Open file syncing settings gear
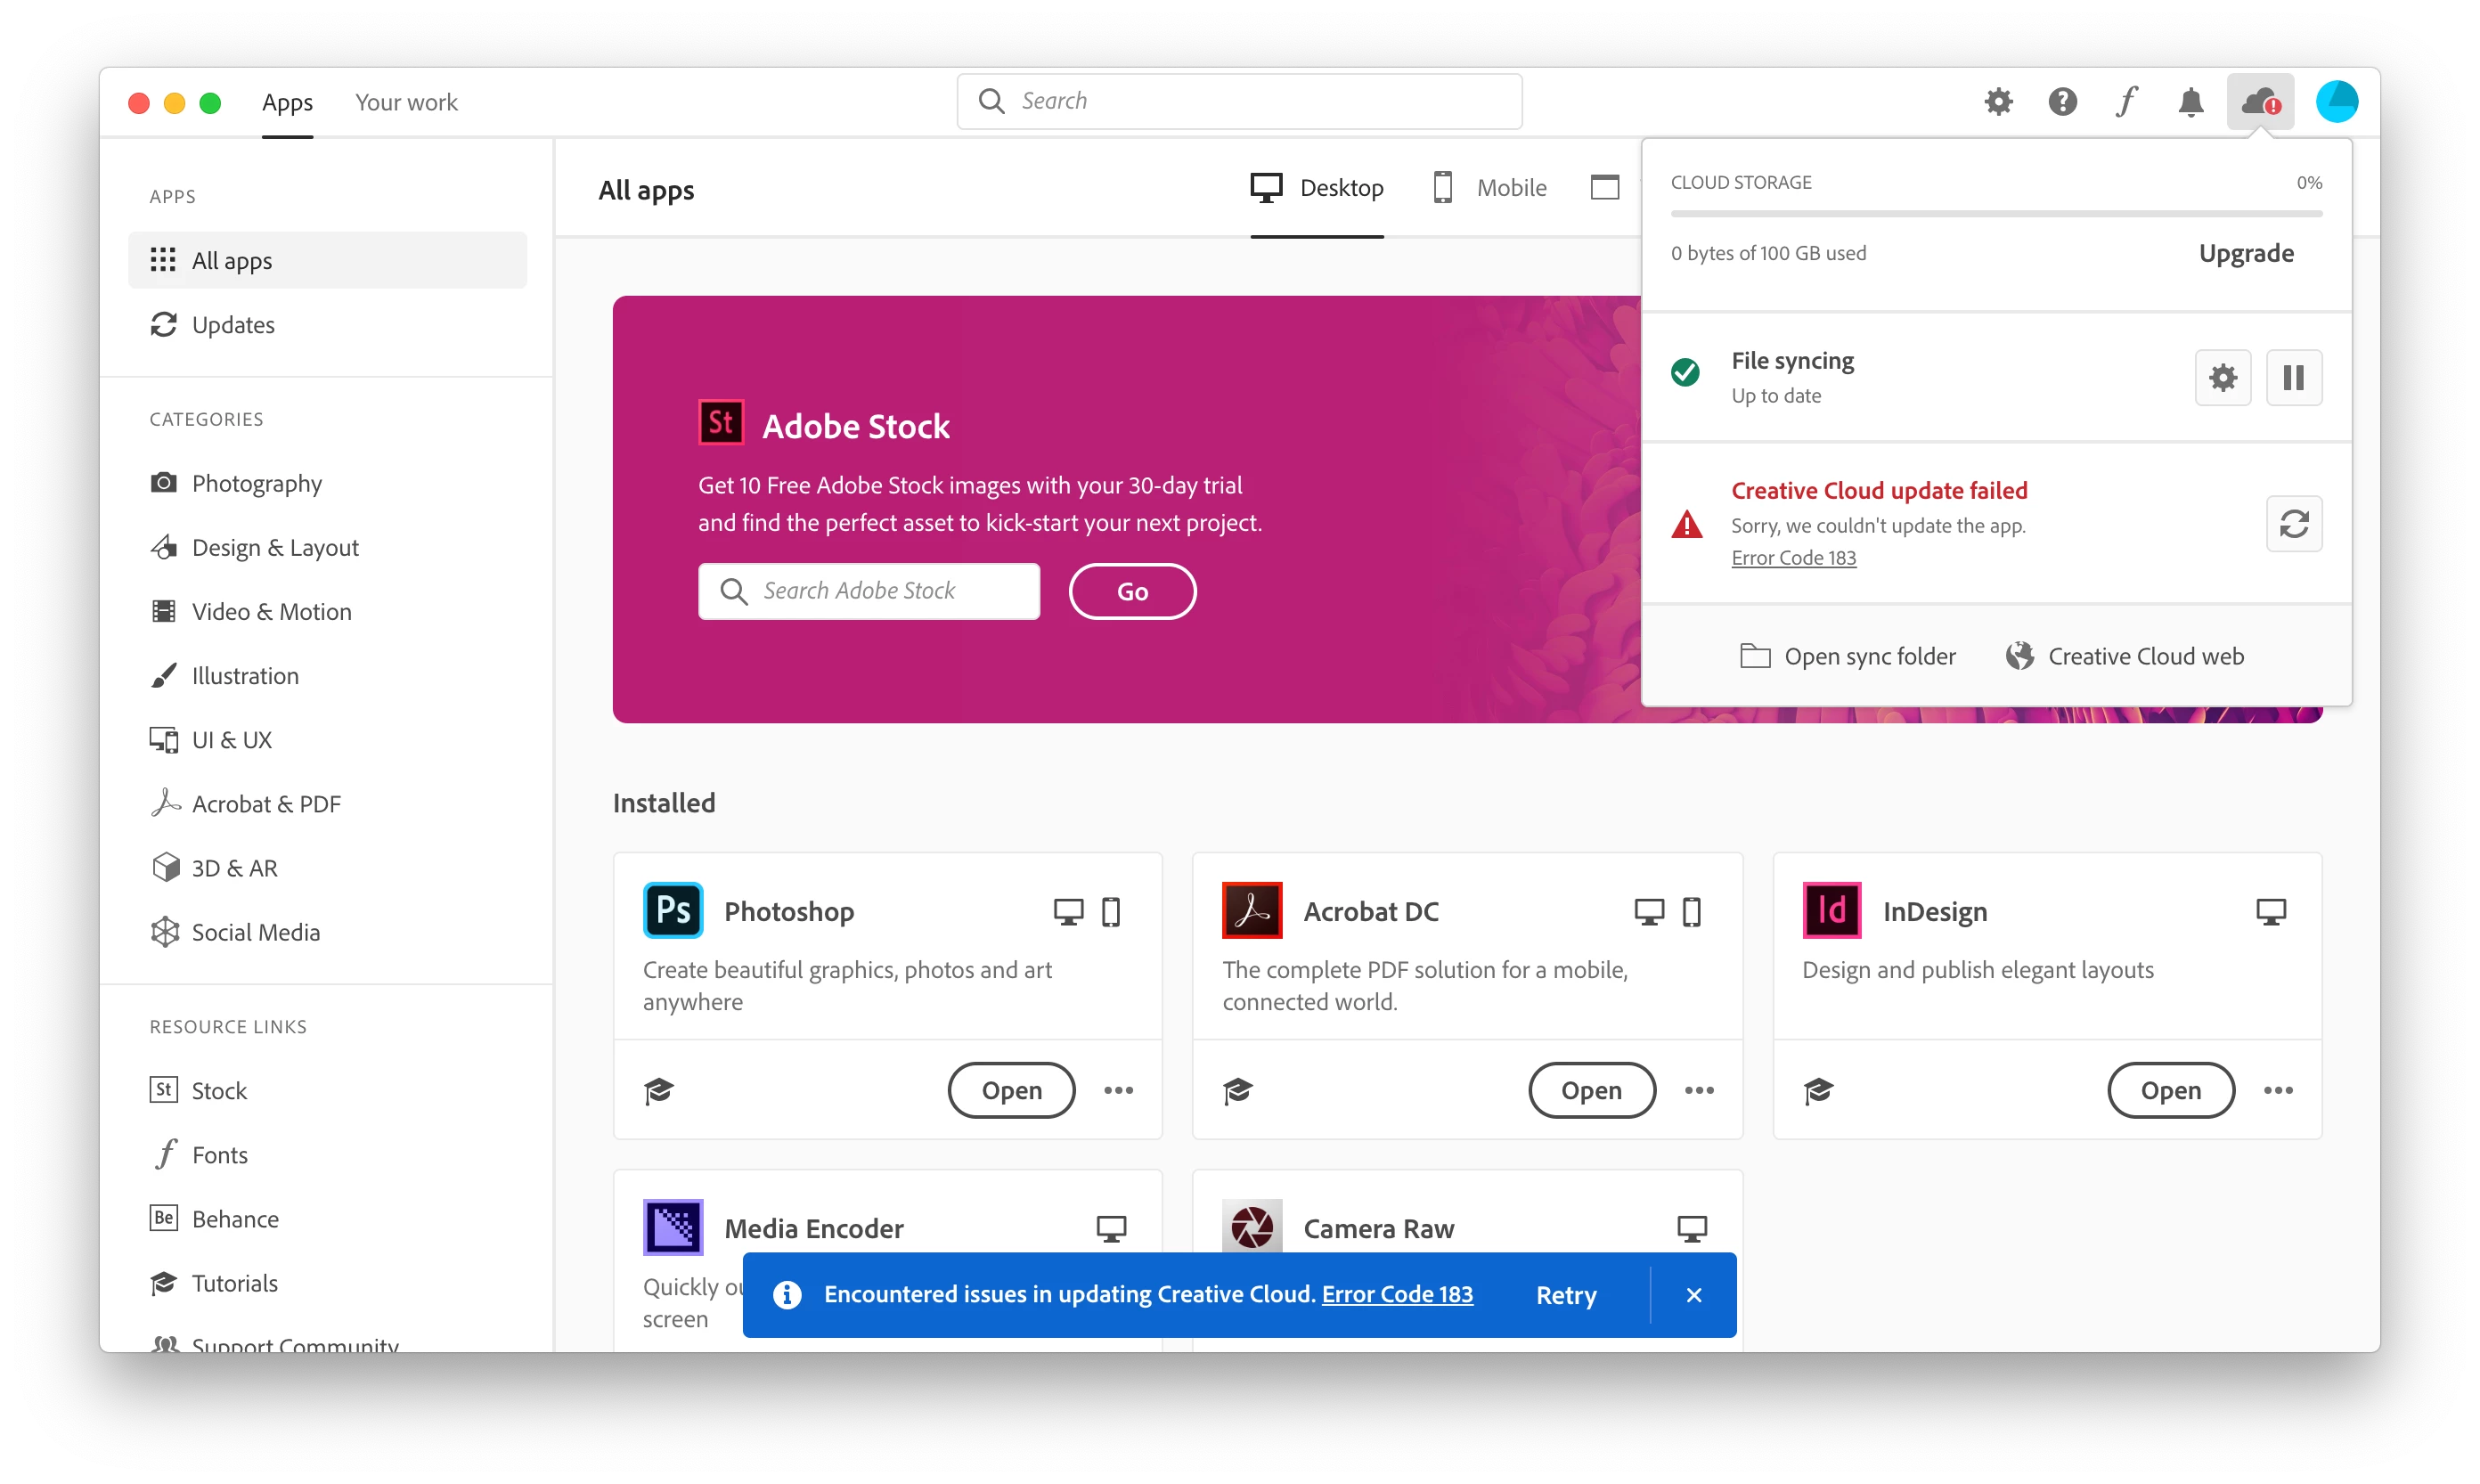The width and height of the screenshot is (2480, 1484). tap(2222, 378)
